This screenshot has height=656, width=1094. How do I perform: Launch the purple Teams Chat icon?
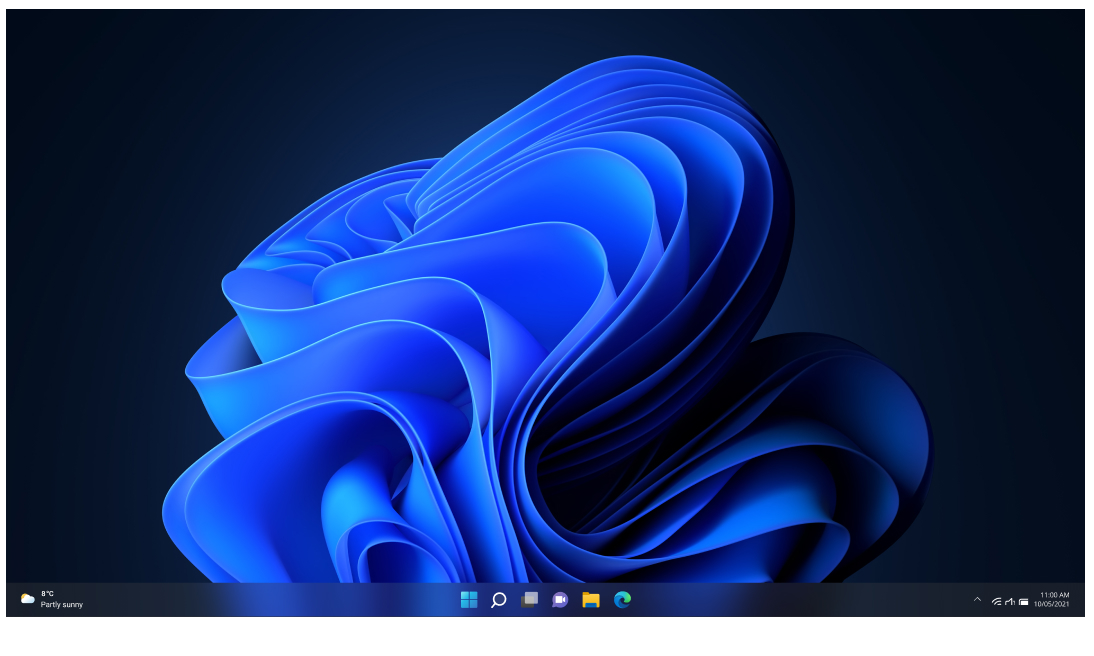point(560,600)
